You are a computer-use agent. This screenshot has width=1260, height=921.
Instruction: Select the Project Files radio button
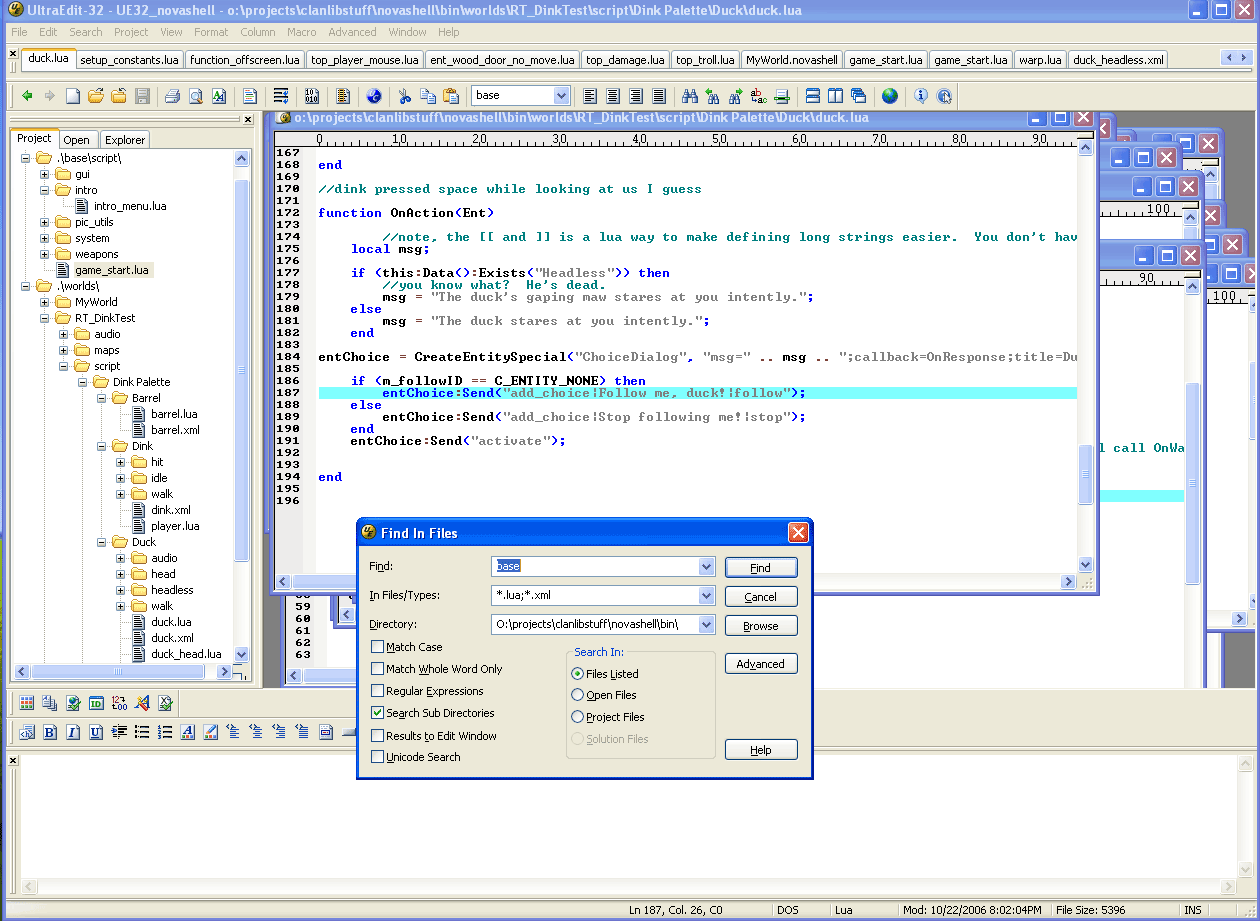(577, 717)
